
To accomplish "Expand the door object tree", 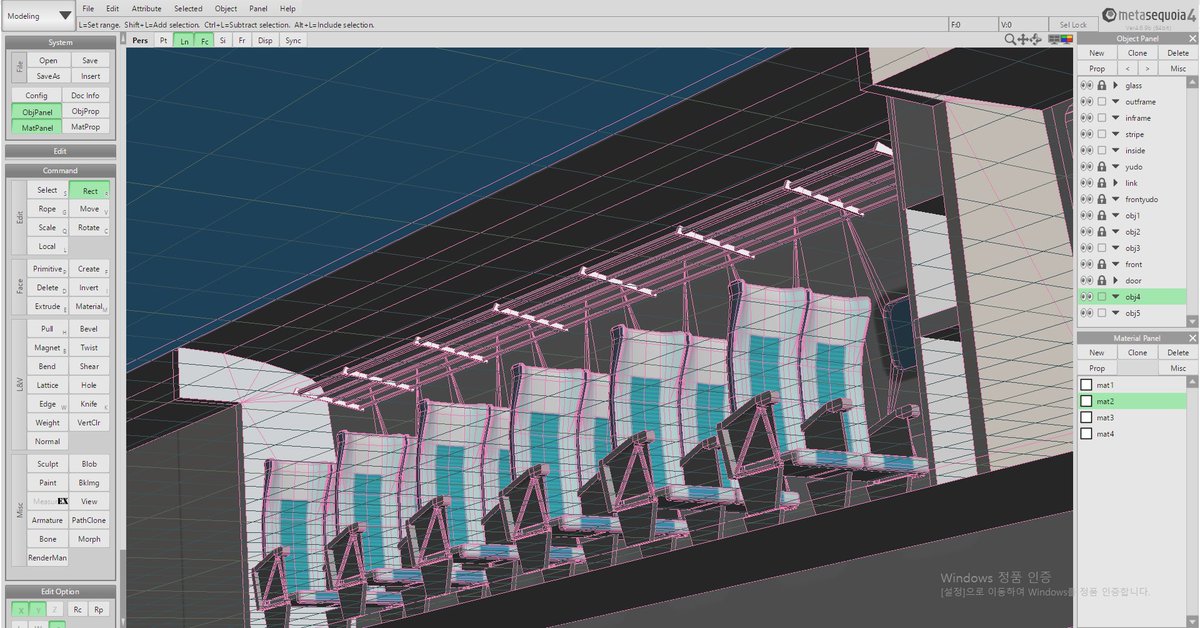I will (1115, 280).
